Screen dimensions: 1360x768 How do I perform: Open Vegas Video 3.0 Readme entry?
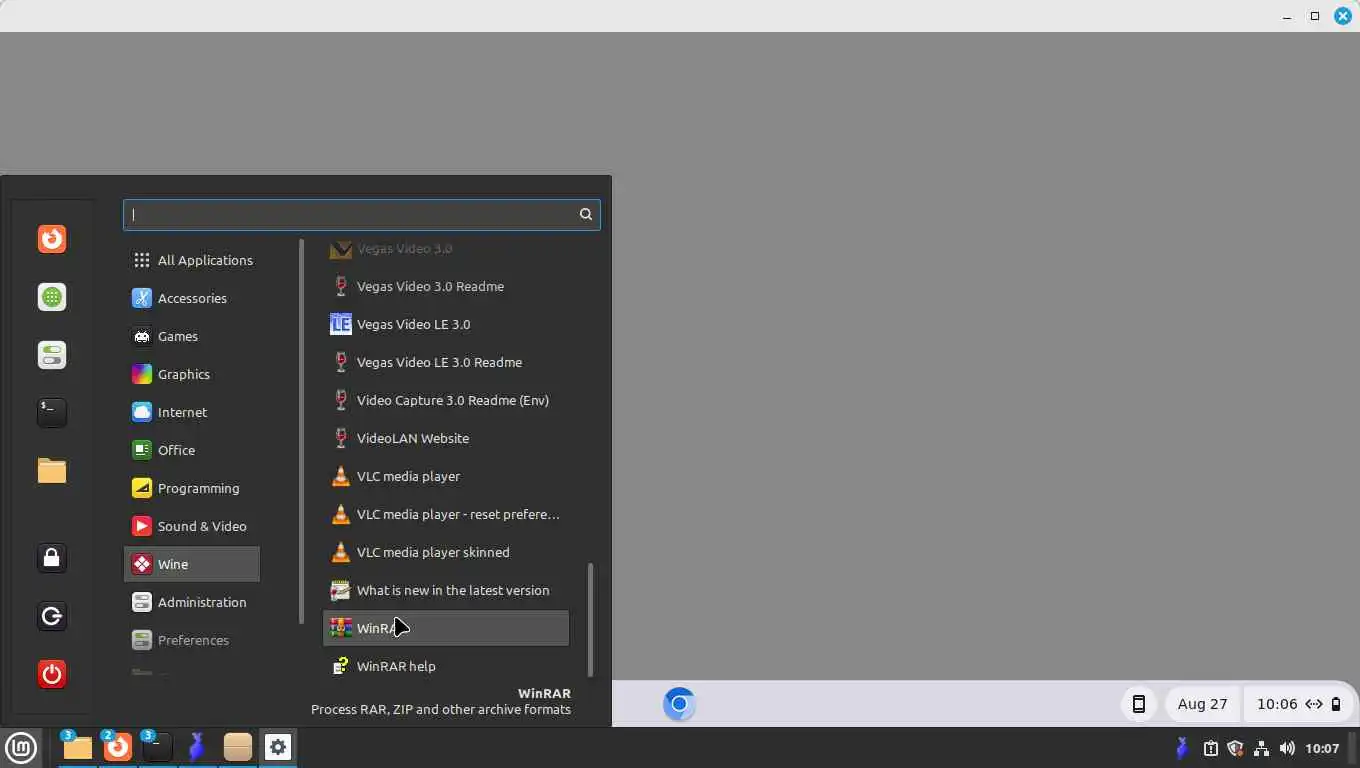point(446,286)
